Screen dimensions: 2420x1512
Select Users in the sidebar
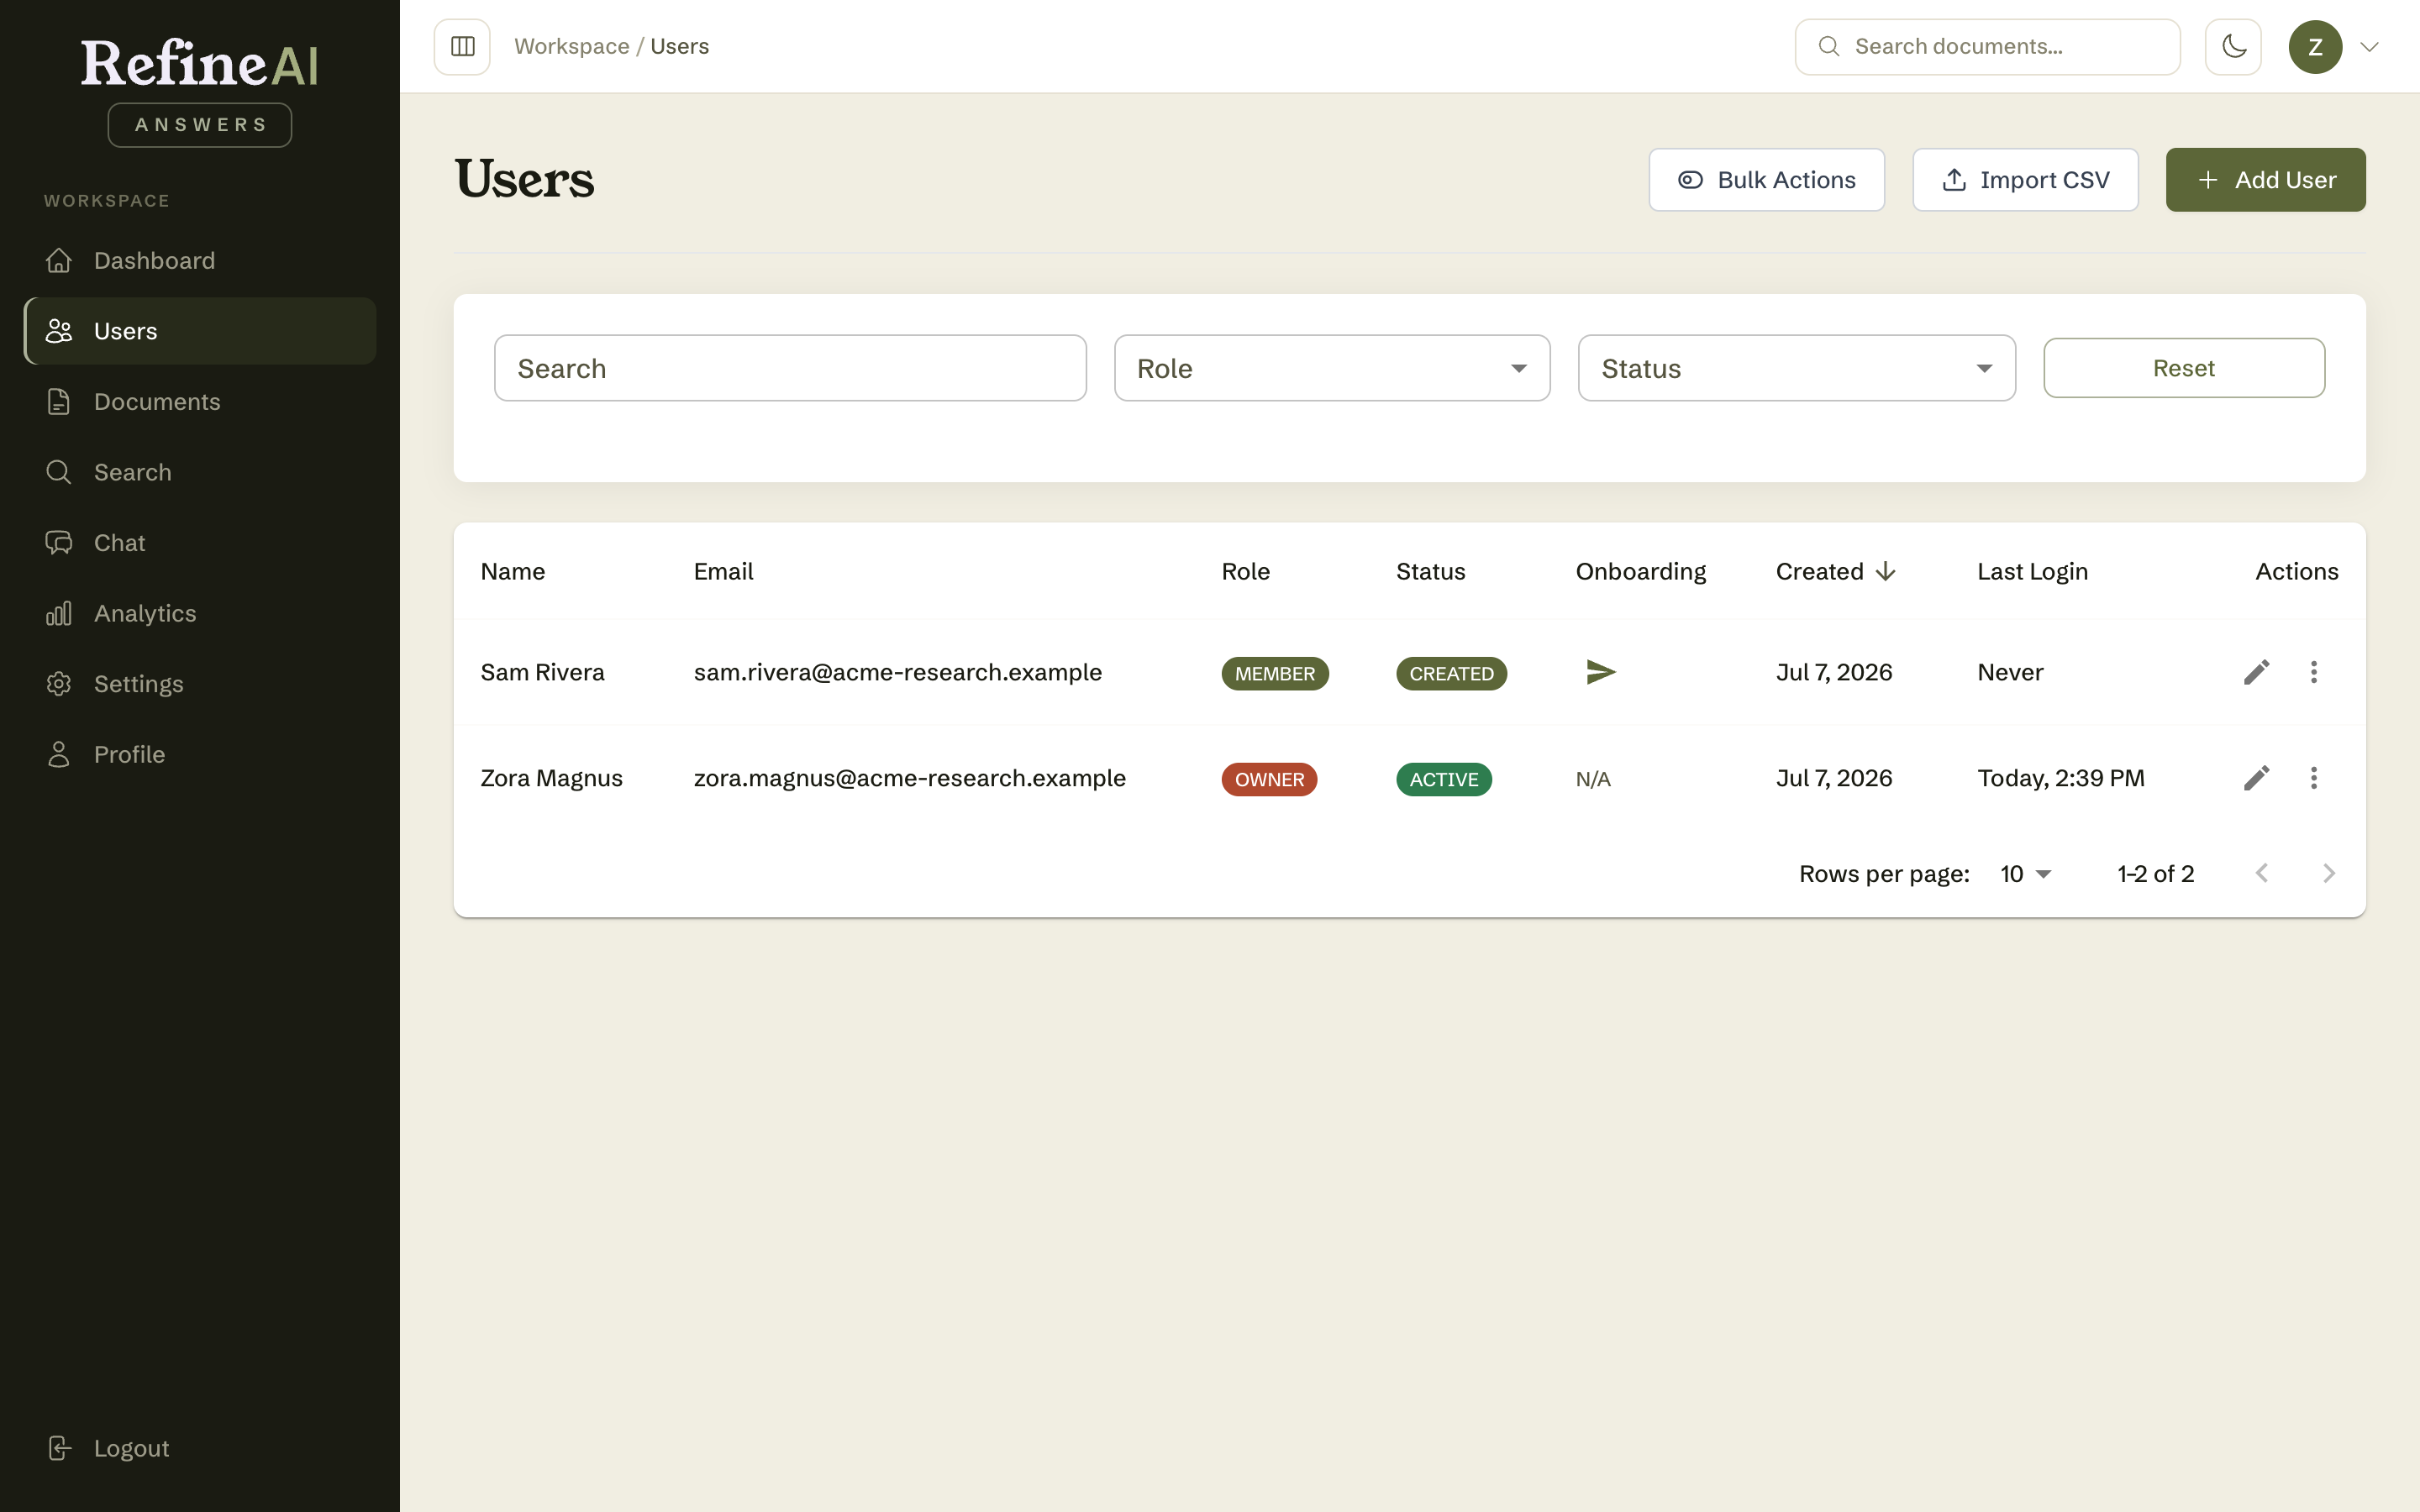pyautogui.click(x=200, y=331)
